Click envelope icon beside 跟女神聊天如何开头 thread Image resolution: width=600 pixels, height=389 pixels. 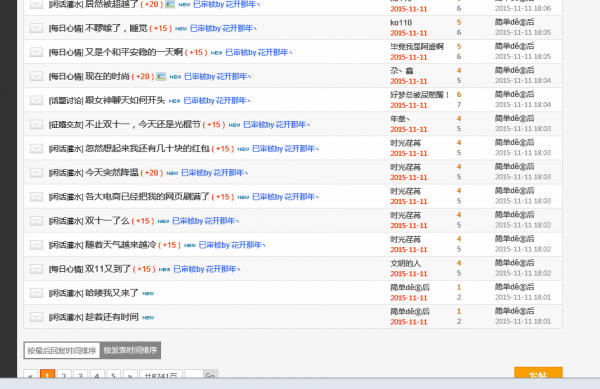(x=36, y=100)
